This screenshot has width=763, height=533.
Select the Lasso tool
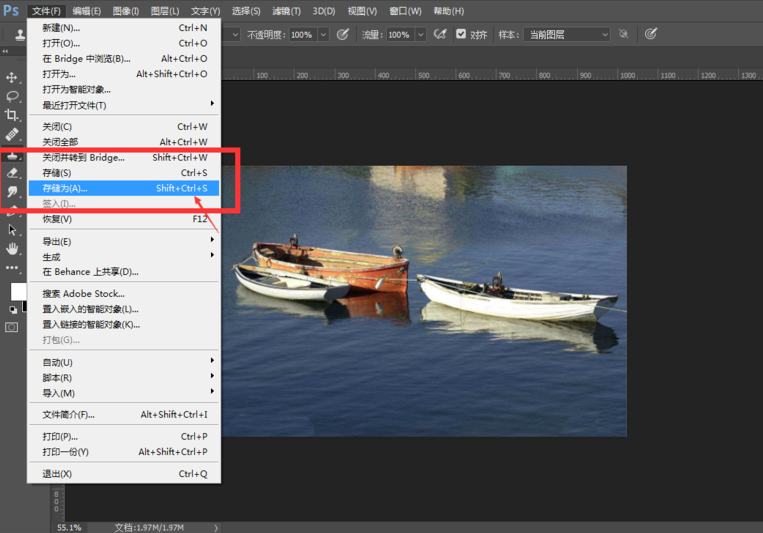(x=12, y=96)
